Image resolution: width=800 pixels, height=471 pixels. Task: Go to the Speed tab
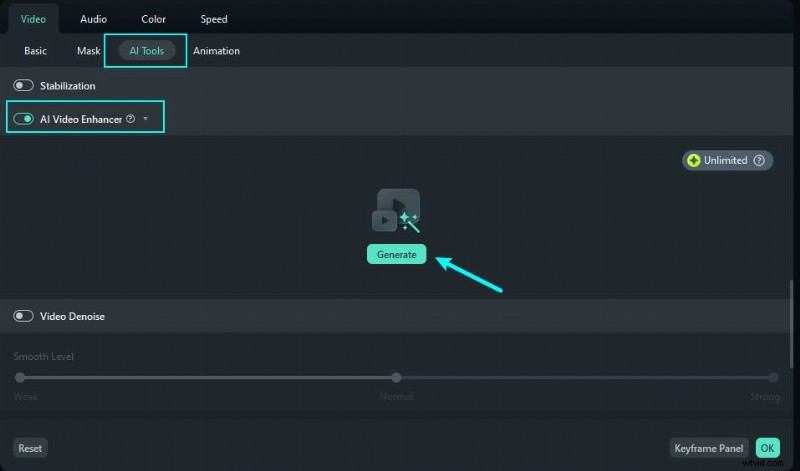pyautogui.click(x=213, y=19)
